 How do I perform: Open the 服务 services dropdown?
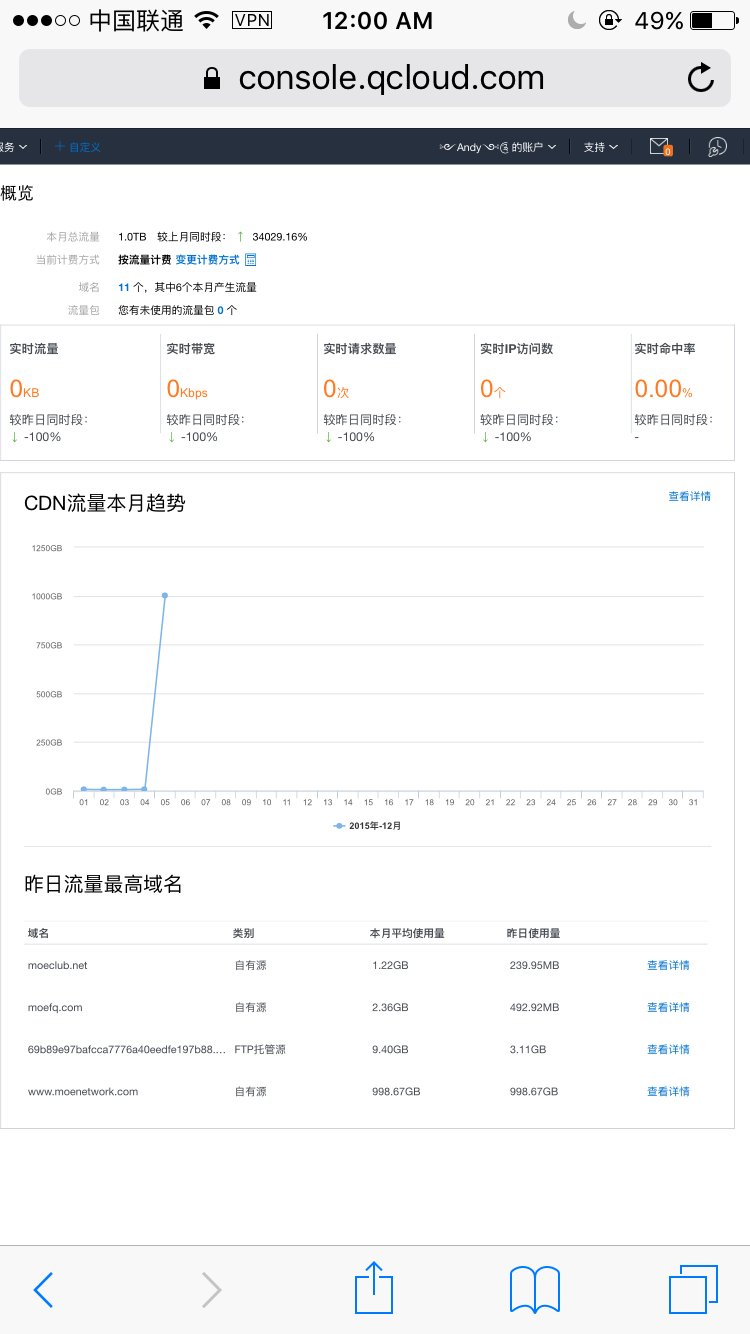(x=14, y=147)
